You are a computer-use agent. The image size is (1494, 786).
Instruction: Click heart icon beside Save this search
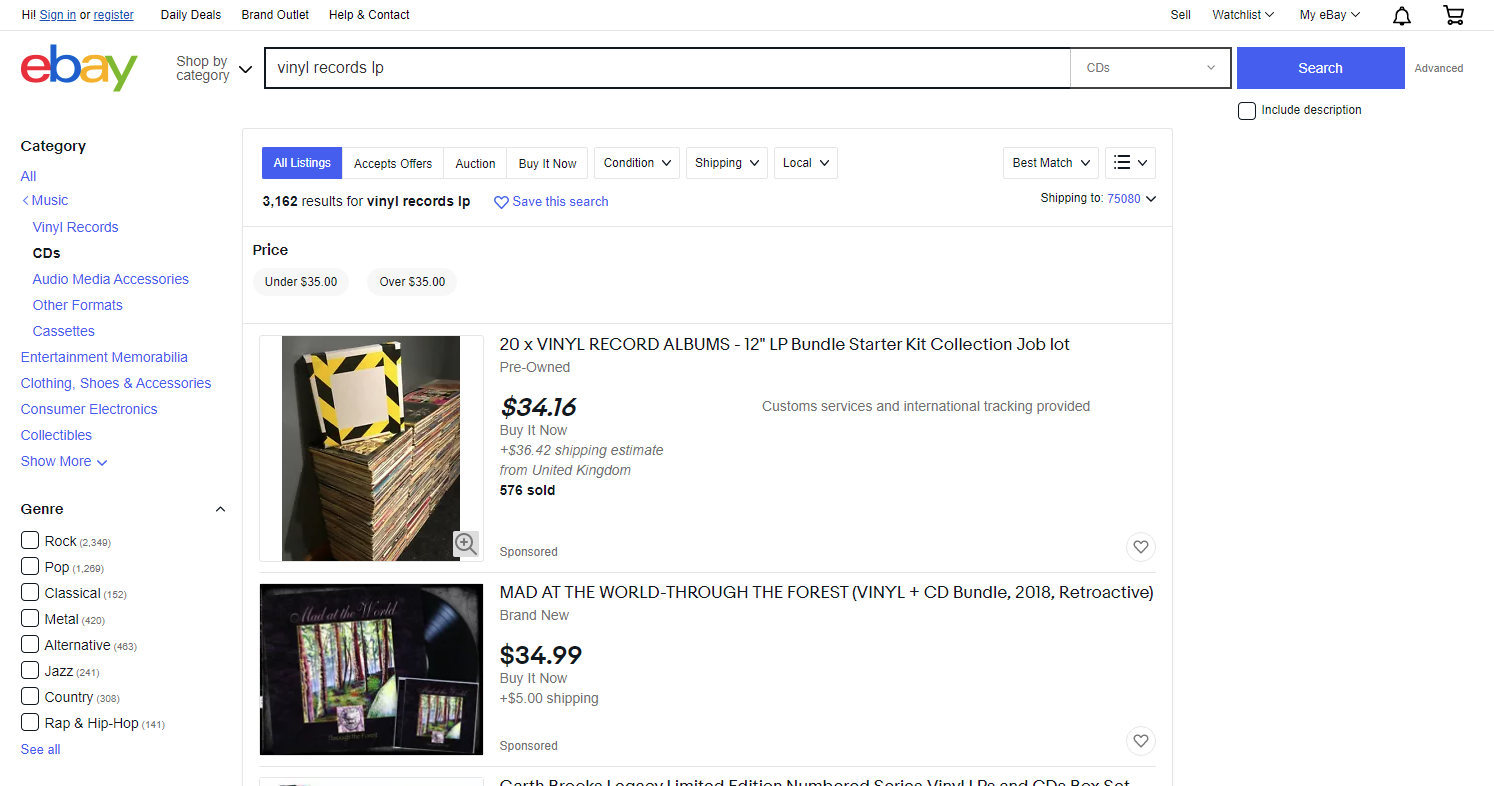tap(501, 202)
